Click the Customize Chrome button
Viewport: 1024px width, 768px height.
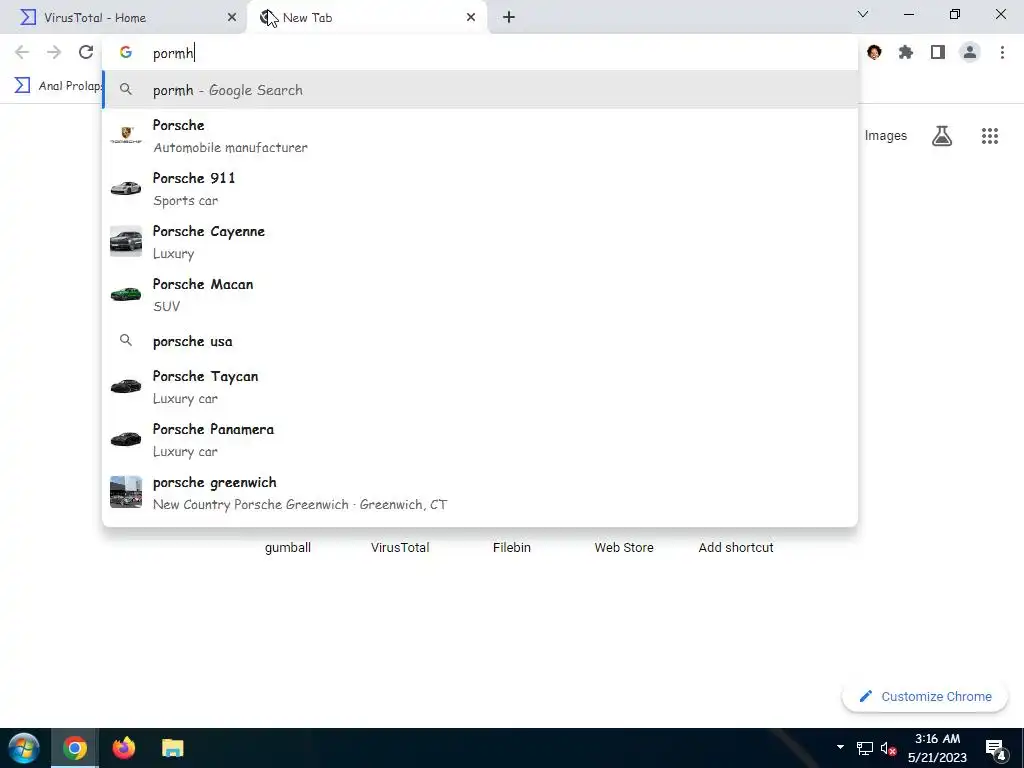tap(925, 696)
